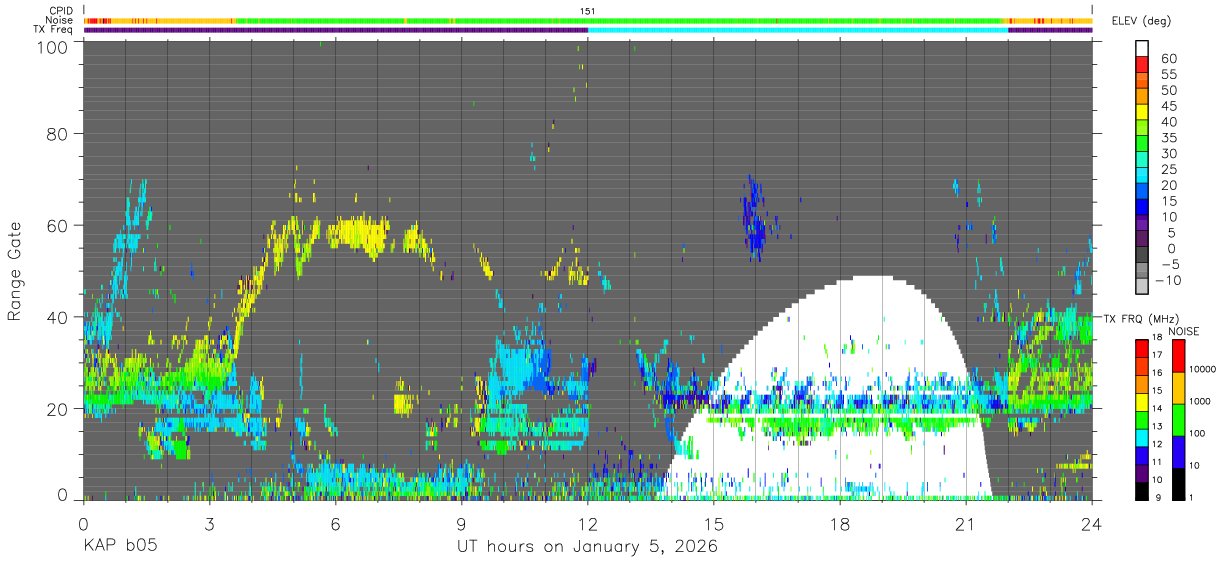Pick the dark blue swatch on ELEV colorbar
The width and height of the screenshot is (1228, 567).
[1142, 207]
